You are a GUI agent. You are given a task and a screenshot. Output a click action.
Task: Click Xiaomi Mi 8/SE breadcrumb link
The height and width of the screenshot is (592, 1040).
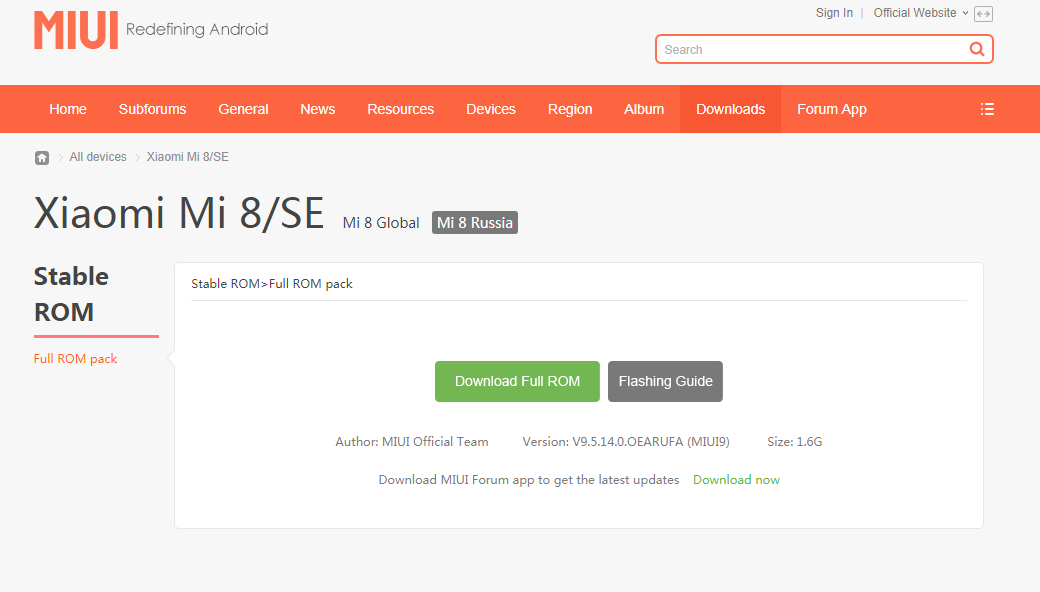(188, 157)
